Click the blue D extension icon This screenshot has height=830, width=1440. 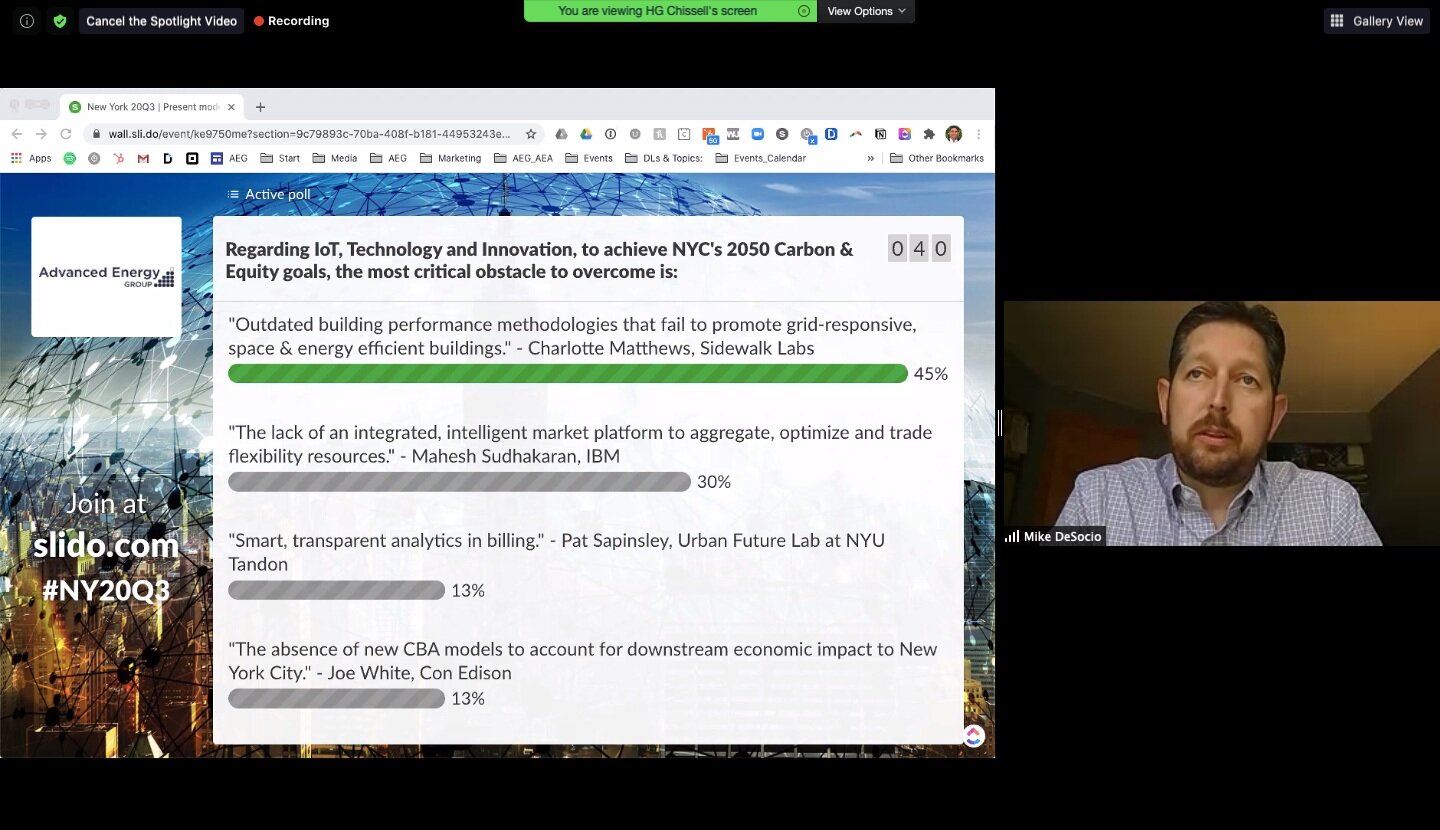coord(831,134)
